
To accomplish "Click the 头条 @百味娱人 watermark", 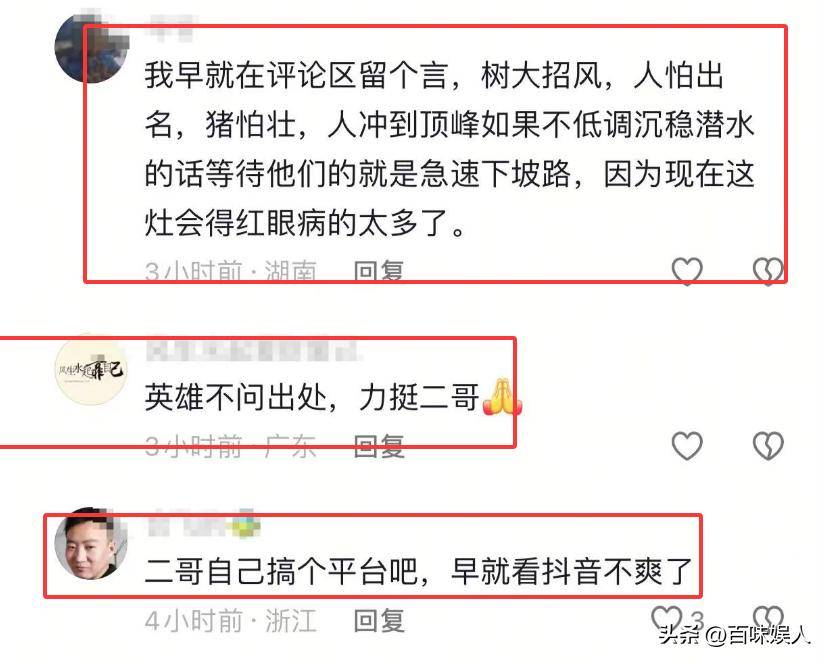I will click(735, 634).
